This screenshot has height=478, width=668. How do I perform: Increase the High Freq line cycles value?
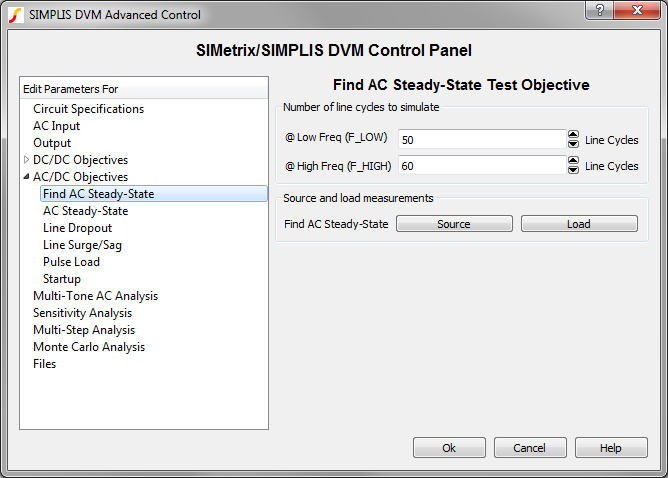pyautogui.click(x=573, y=161)
